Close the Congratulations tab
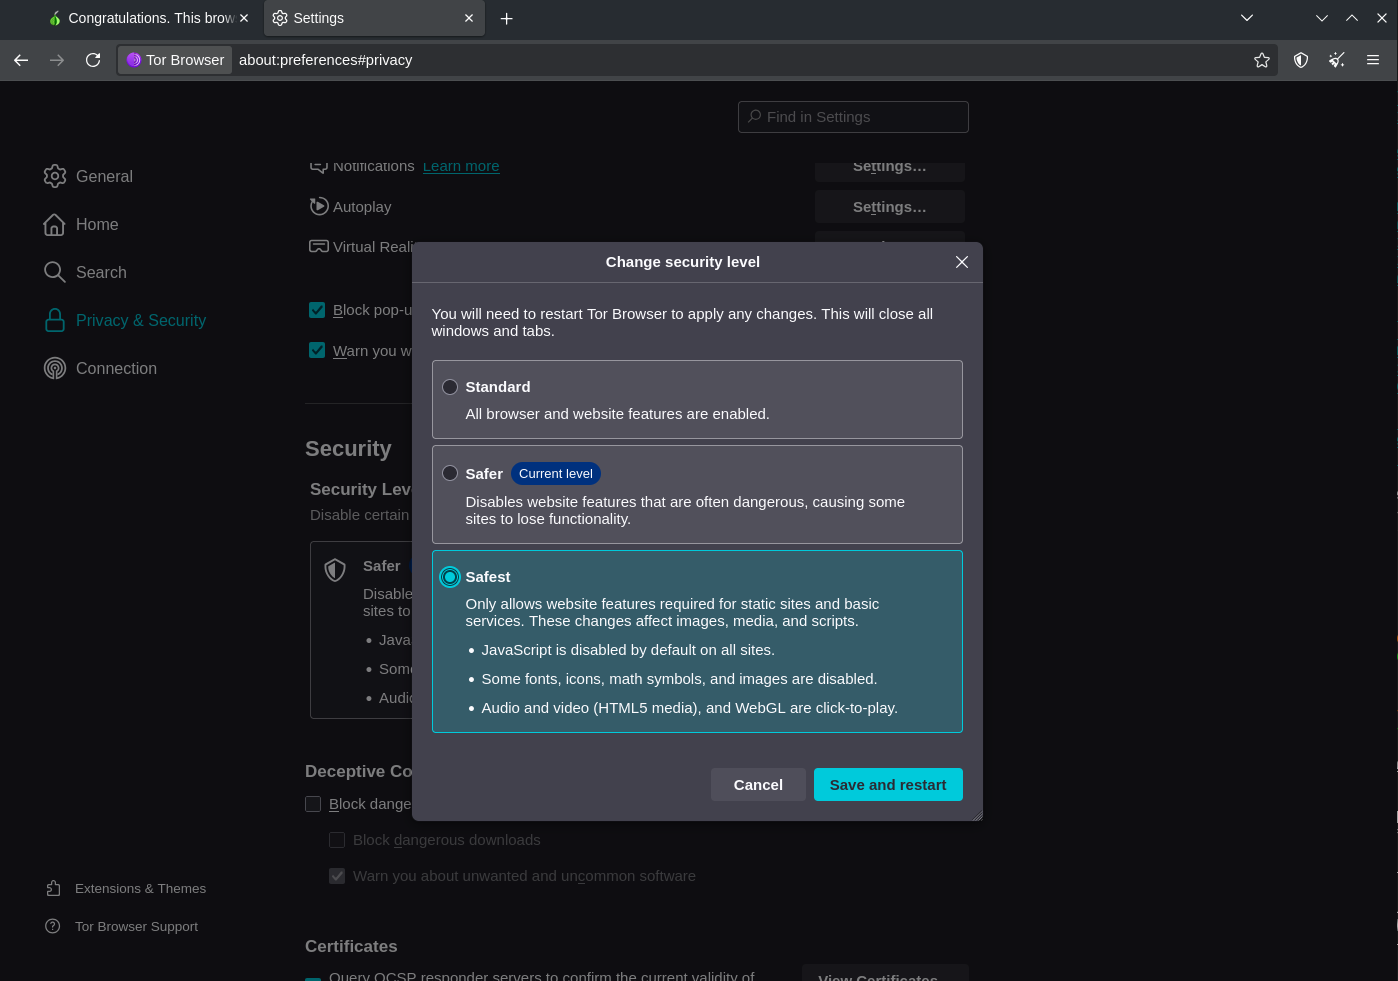The image size is (1398, 981). click(244, 18)
